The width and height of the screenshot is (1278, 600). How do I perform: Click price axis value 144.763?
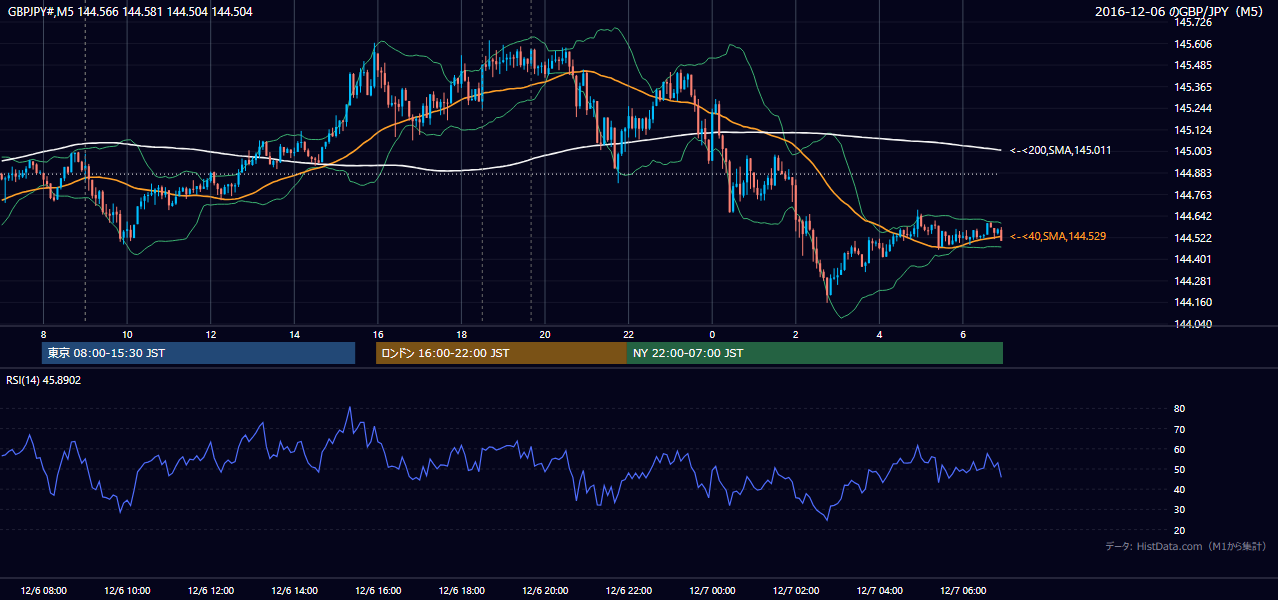click(1192, 195)
